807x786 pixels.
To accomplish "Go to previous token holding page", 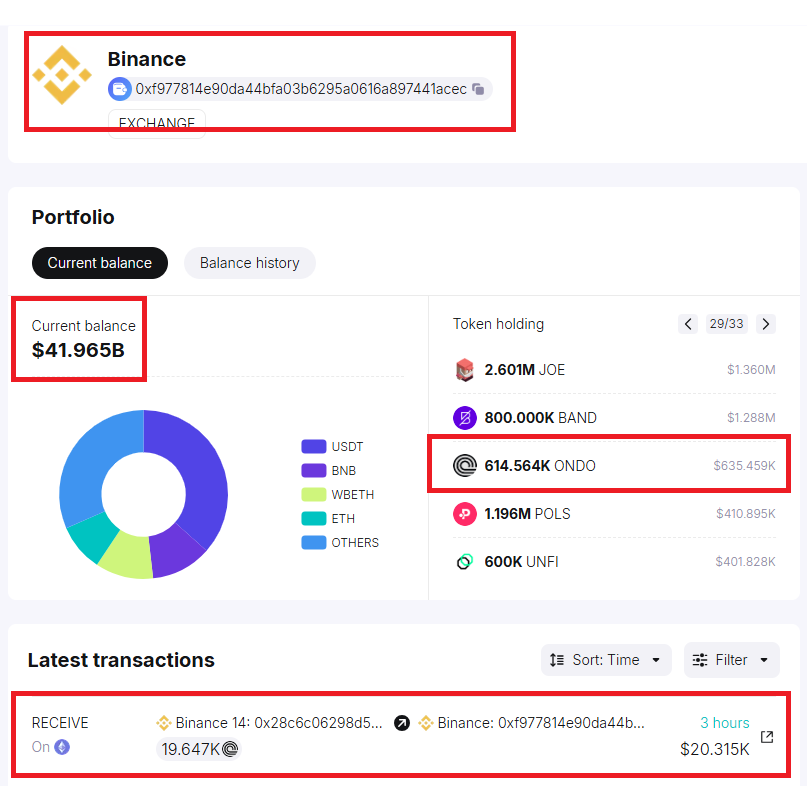I will (x=688, y=324).
